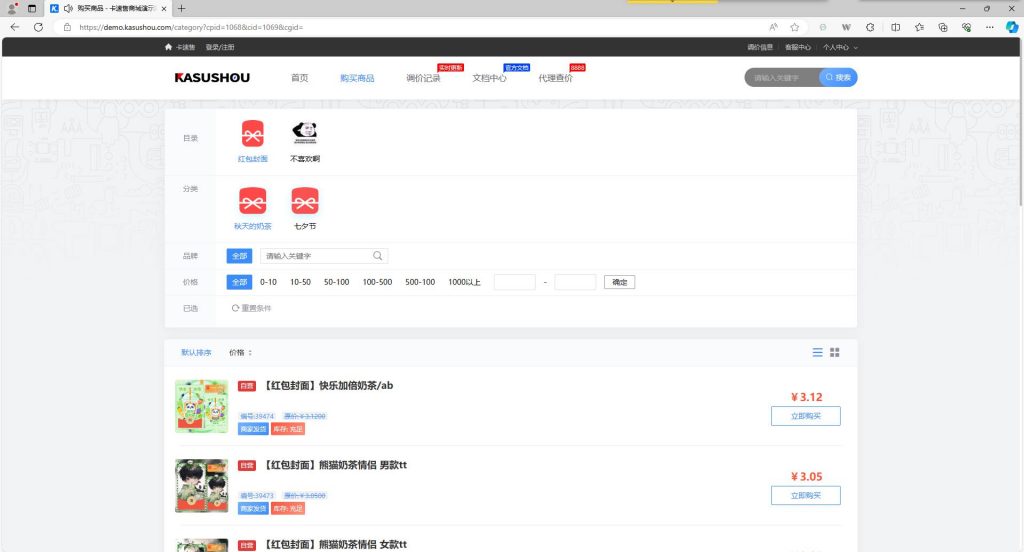This screenshot has width=1024, height=552.
Task: Select the 不喜欢啊 panda directory icon
Action: 305,133
